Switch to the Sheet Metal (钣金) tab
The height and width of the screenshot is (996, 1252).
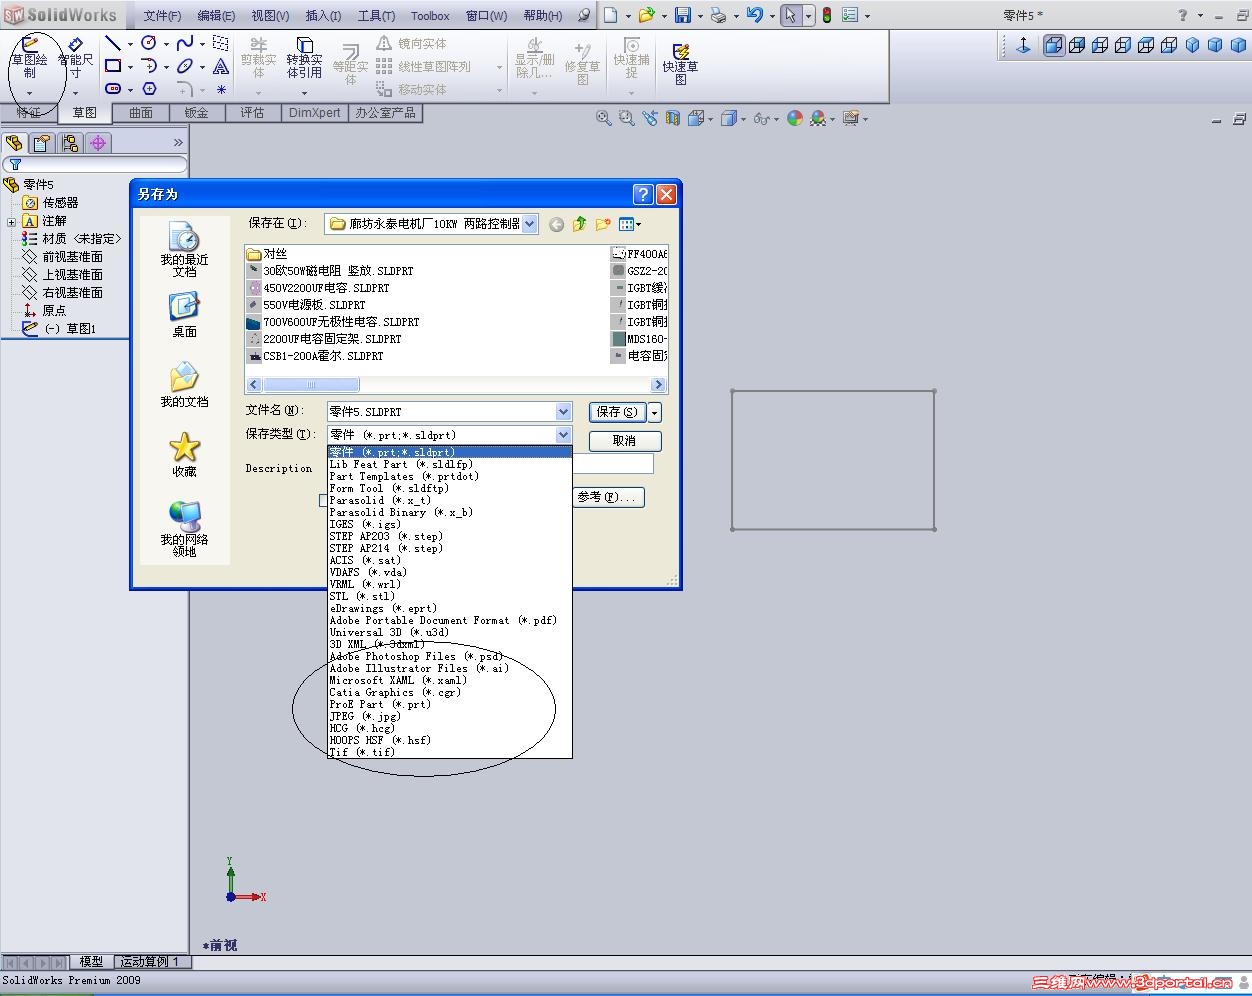[x=196, y=113]
